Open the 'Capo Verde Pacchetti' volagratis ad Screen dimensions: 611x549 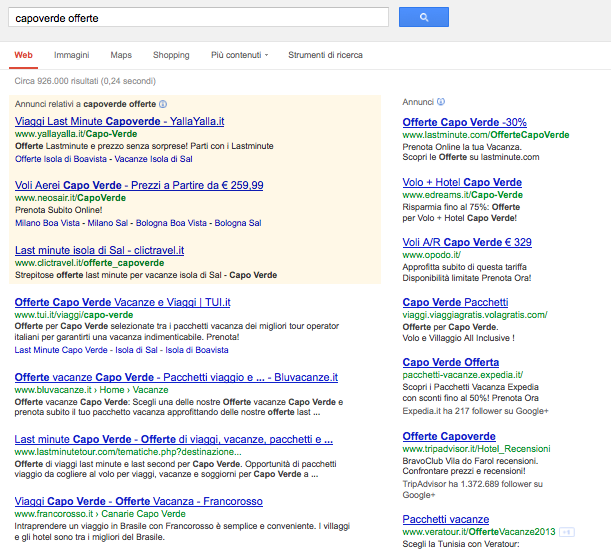coord(455,302)
